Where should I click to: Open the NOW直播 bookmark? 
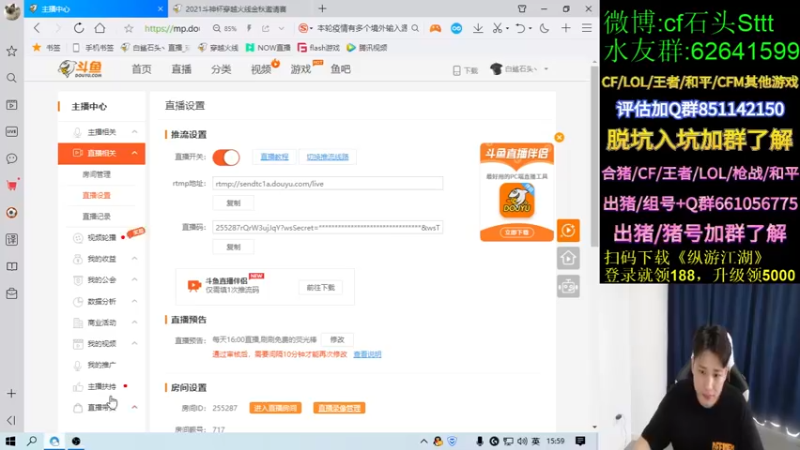(268, 47)
